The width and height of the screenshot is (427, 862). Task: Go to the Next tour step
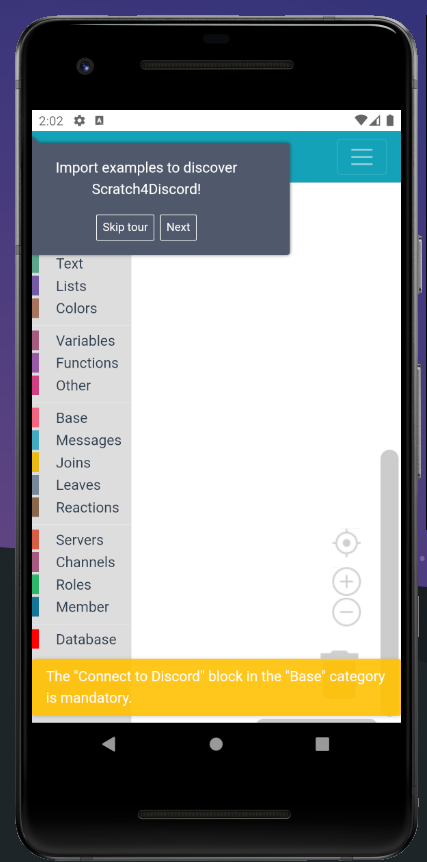(178, 228)
